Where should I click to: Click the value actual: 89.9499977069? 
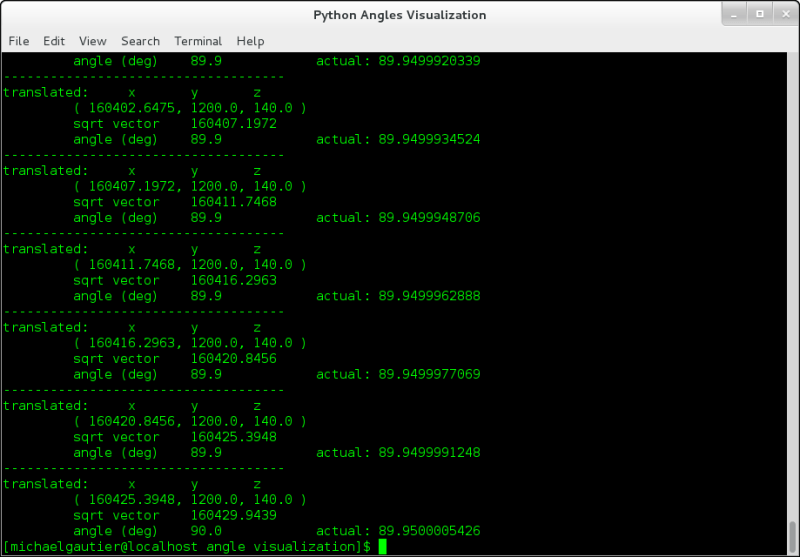(398, 374)
